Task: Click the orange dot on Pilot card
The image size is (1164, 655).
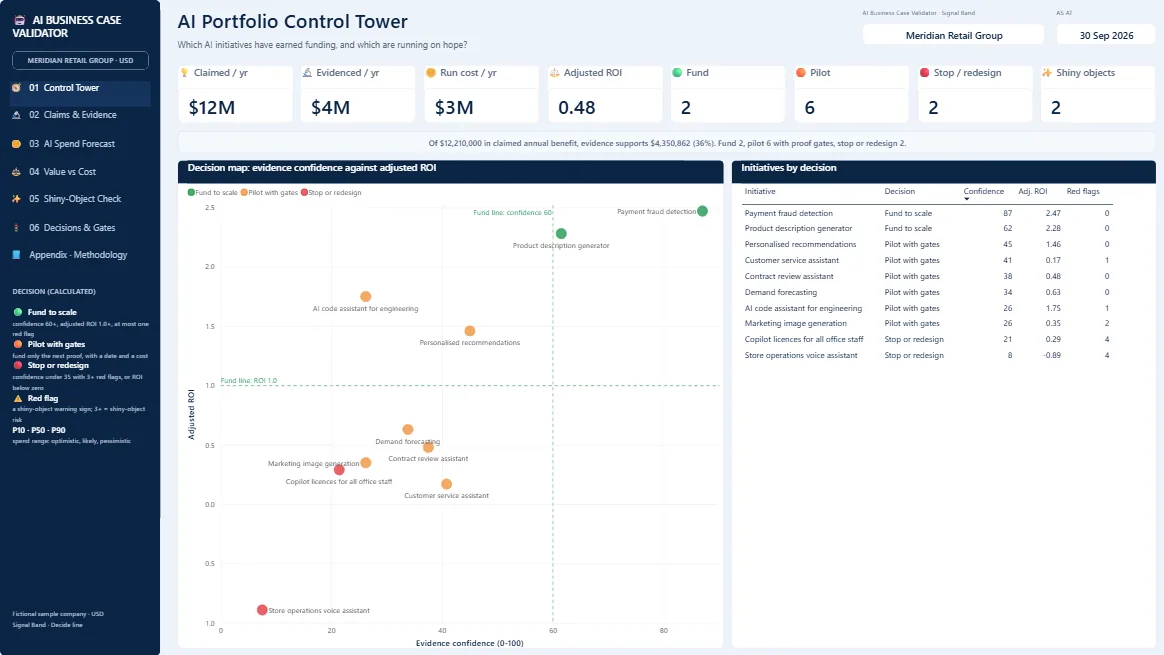Action: [x=801, y=73]
